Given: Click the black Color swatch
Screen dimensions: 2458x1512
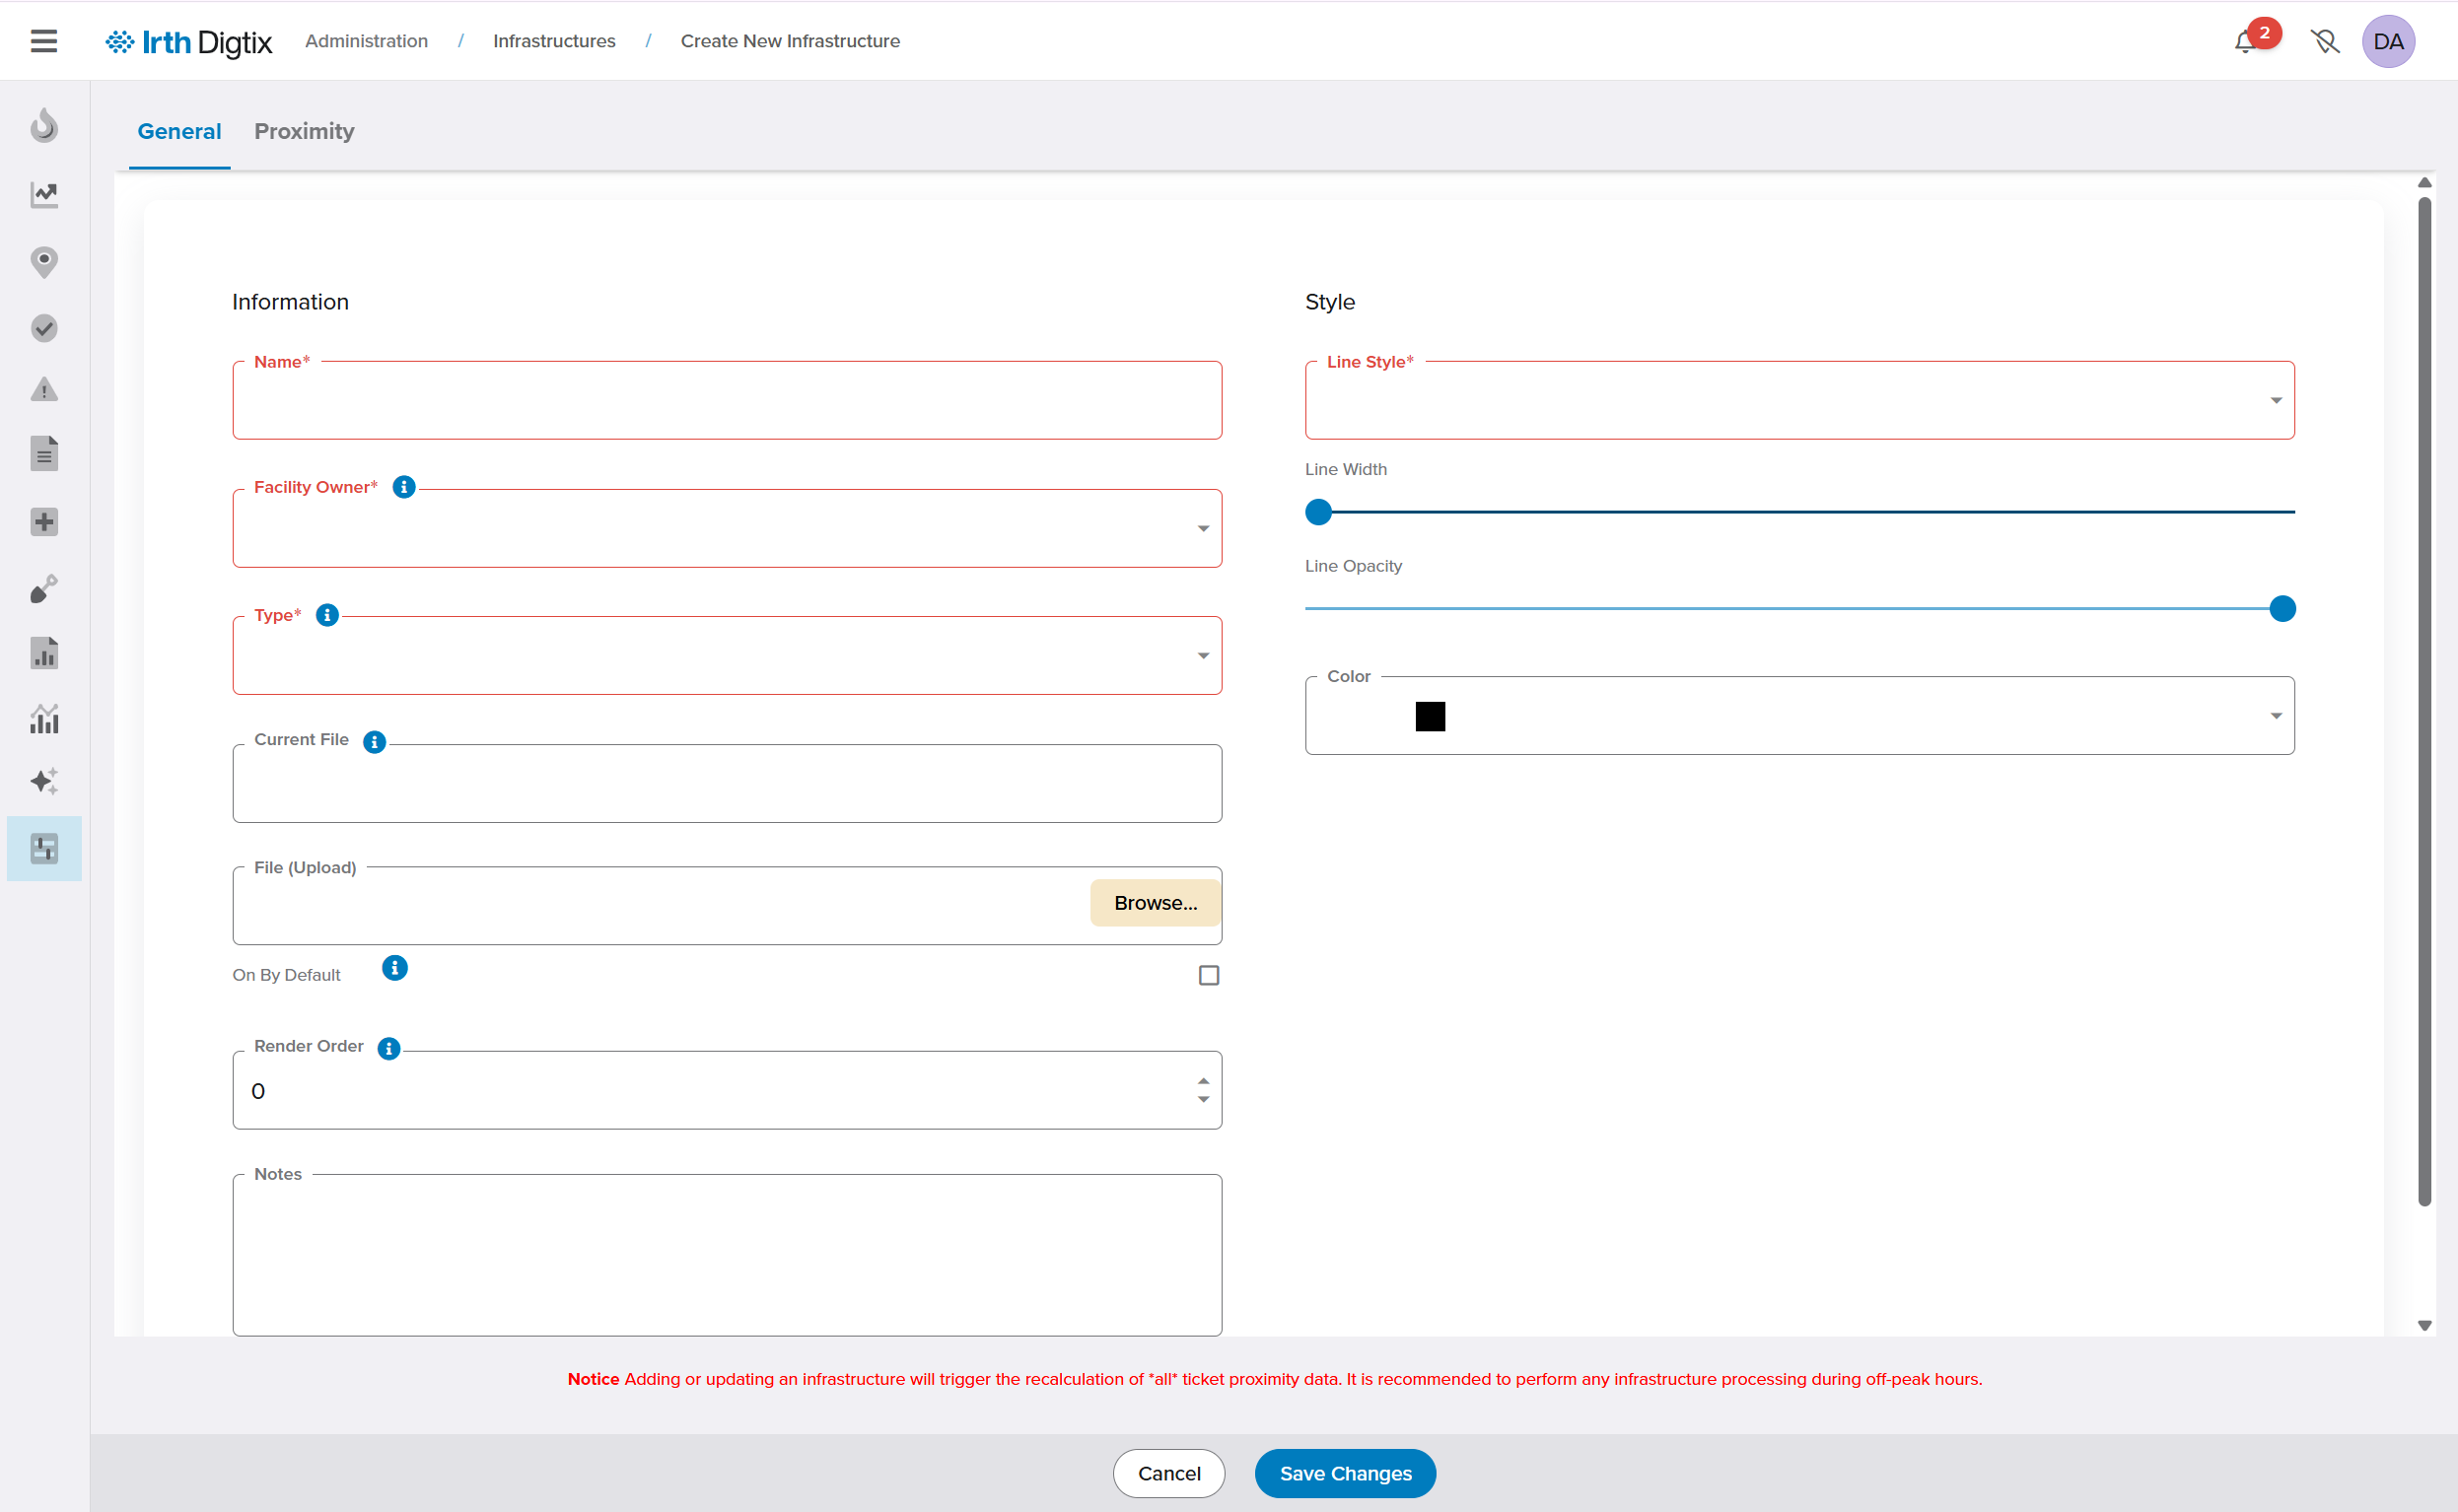Looking at the screenshot, I should (1430, 716).
